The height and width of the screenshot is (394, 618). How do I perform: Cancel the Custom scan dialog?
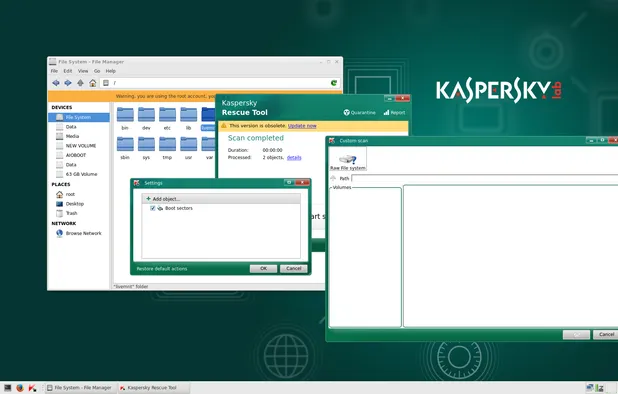click(606, 335)
